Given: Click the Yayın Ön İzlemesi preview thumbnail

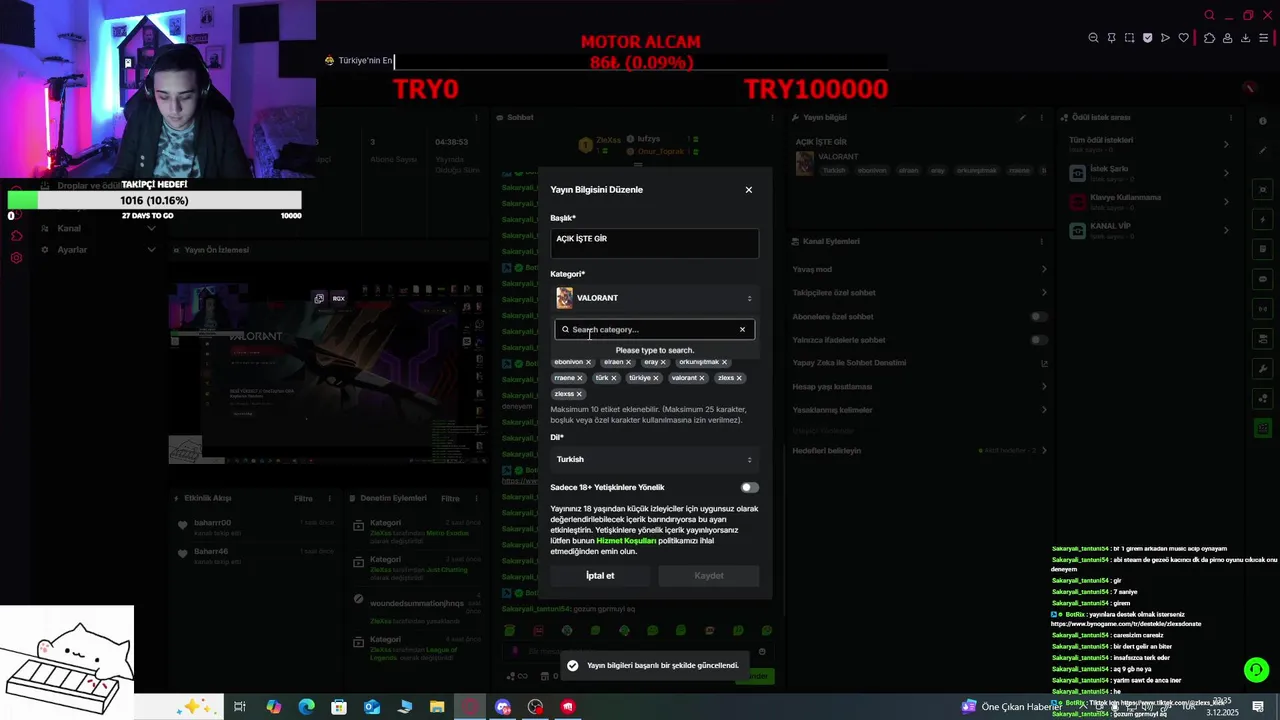Looking at the screenshot, I should (327, 374).
